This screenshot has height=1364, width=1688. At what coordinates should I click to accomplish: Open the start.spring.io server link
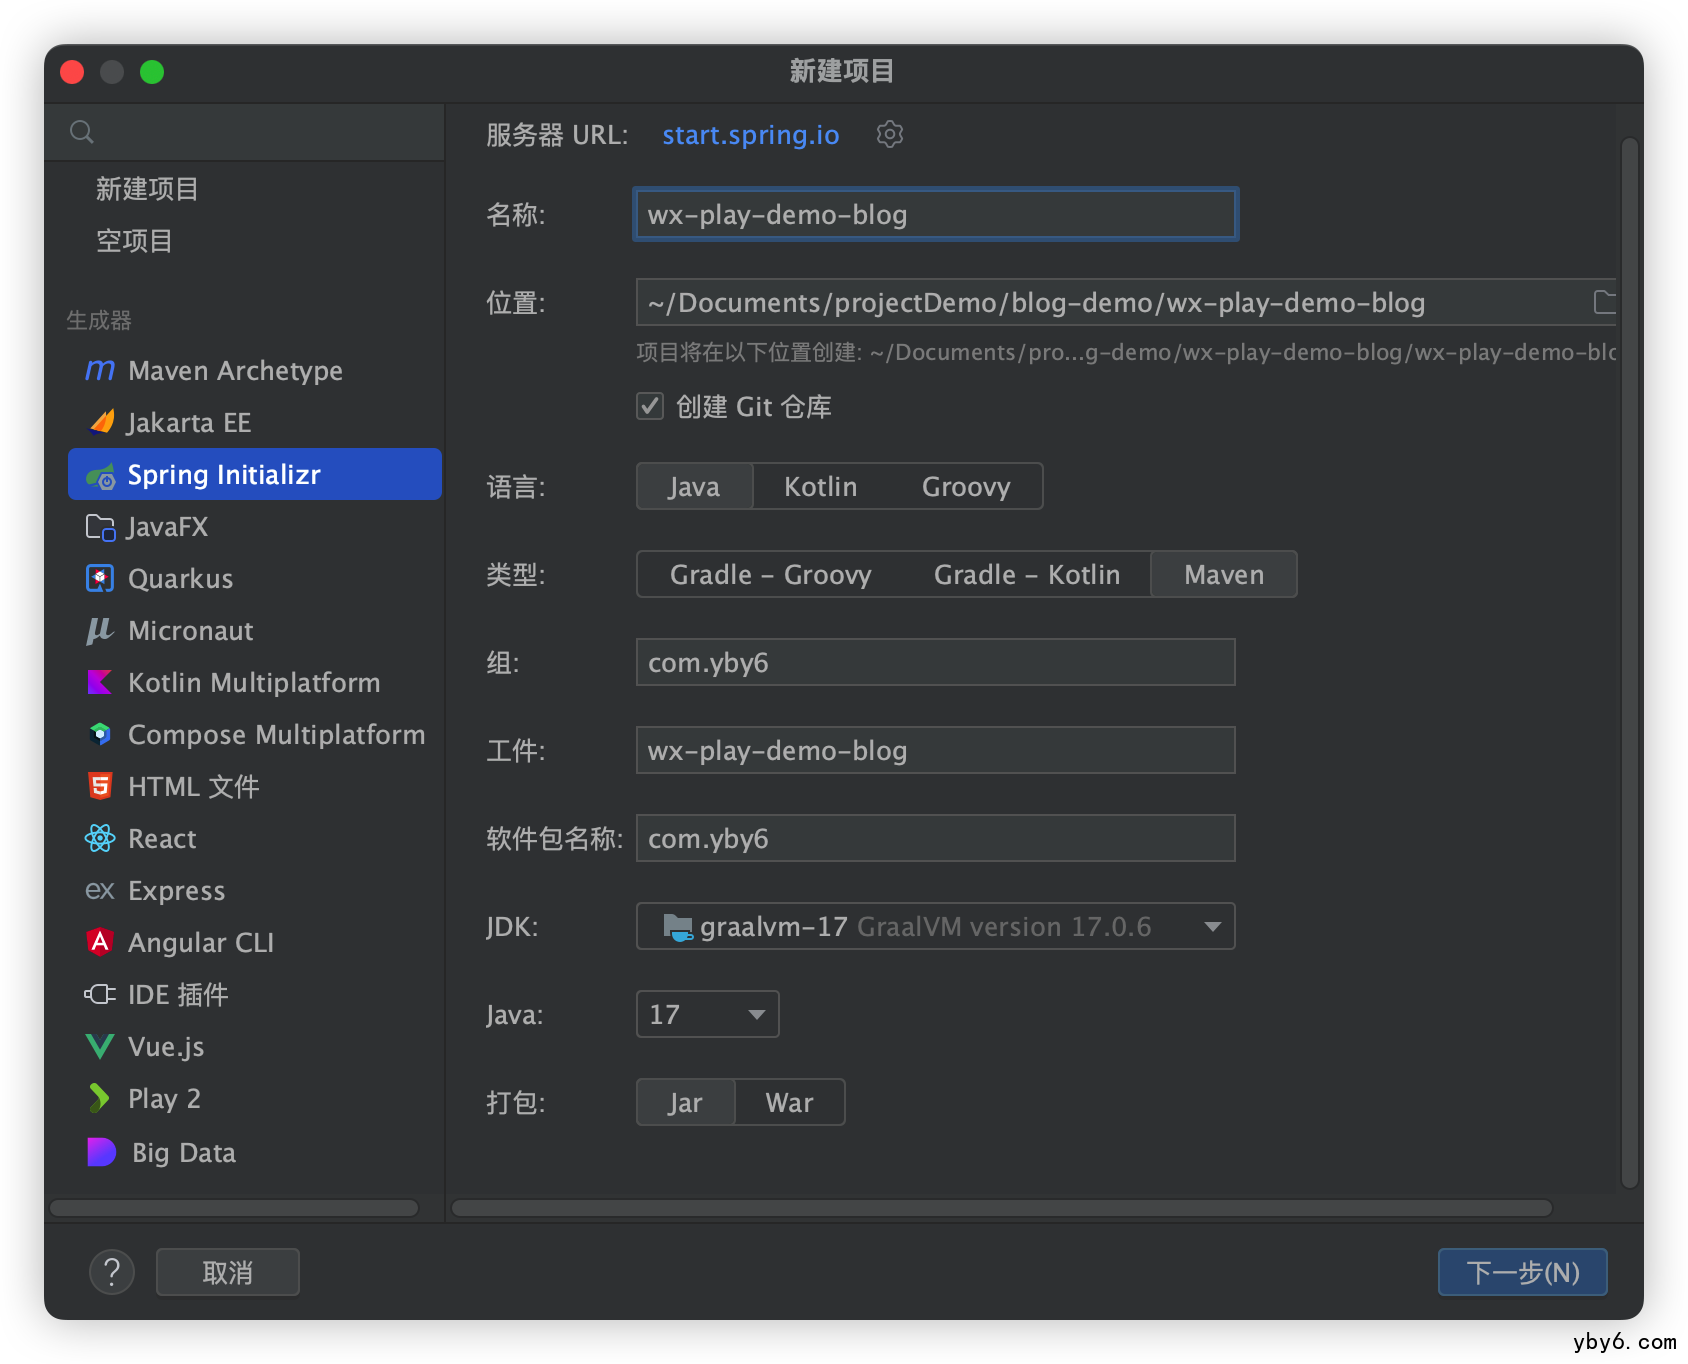tap(751, 135)
